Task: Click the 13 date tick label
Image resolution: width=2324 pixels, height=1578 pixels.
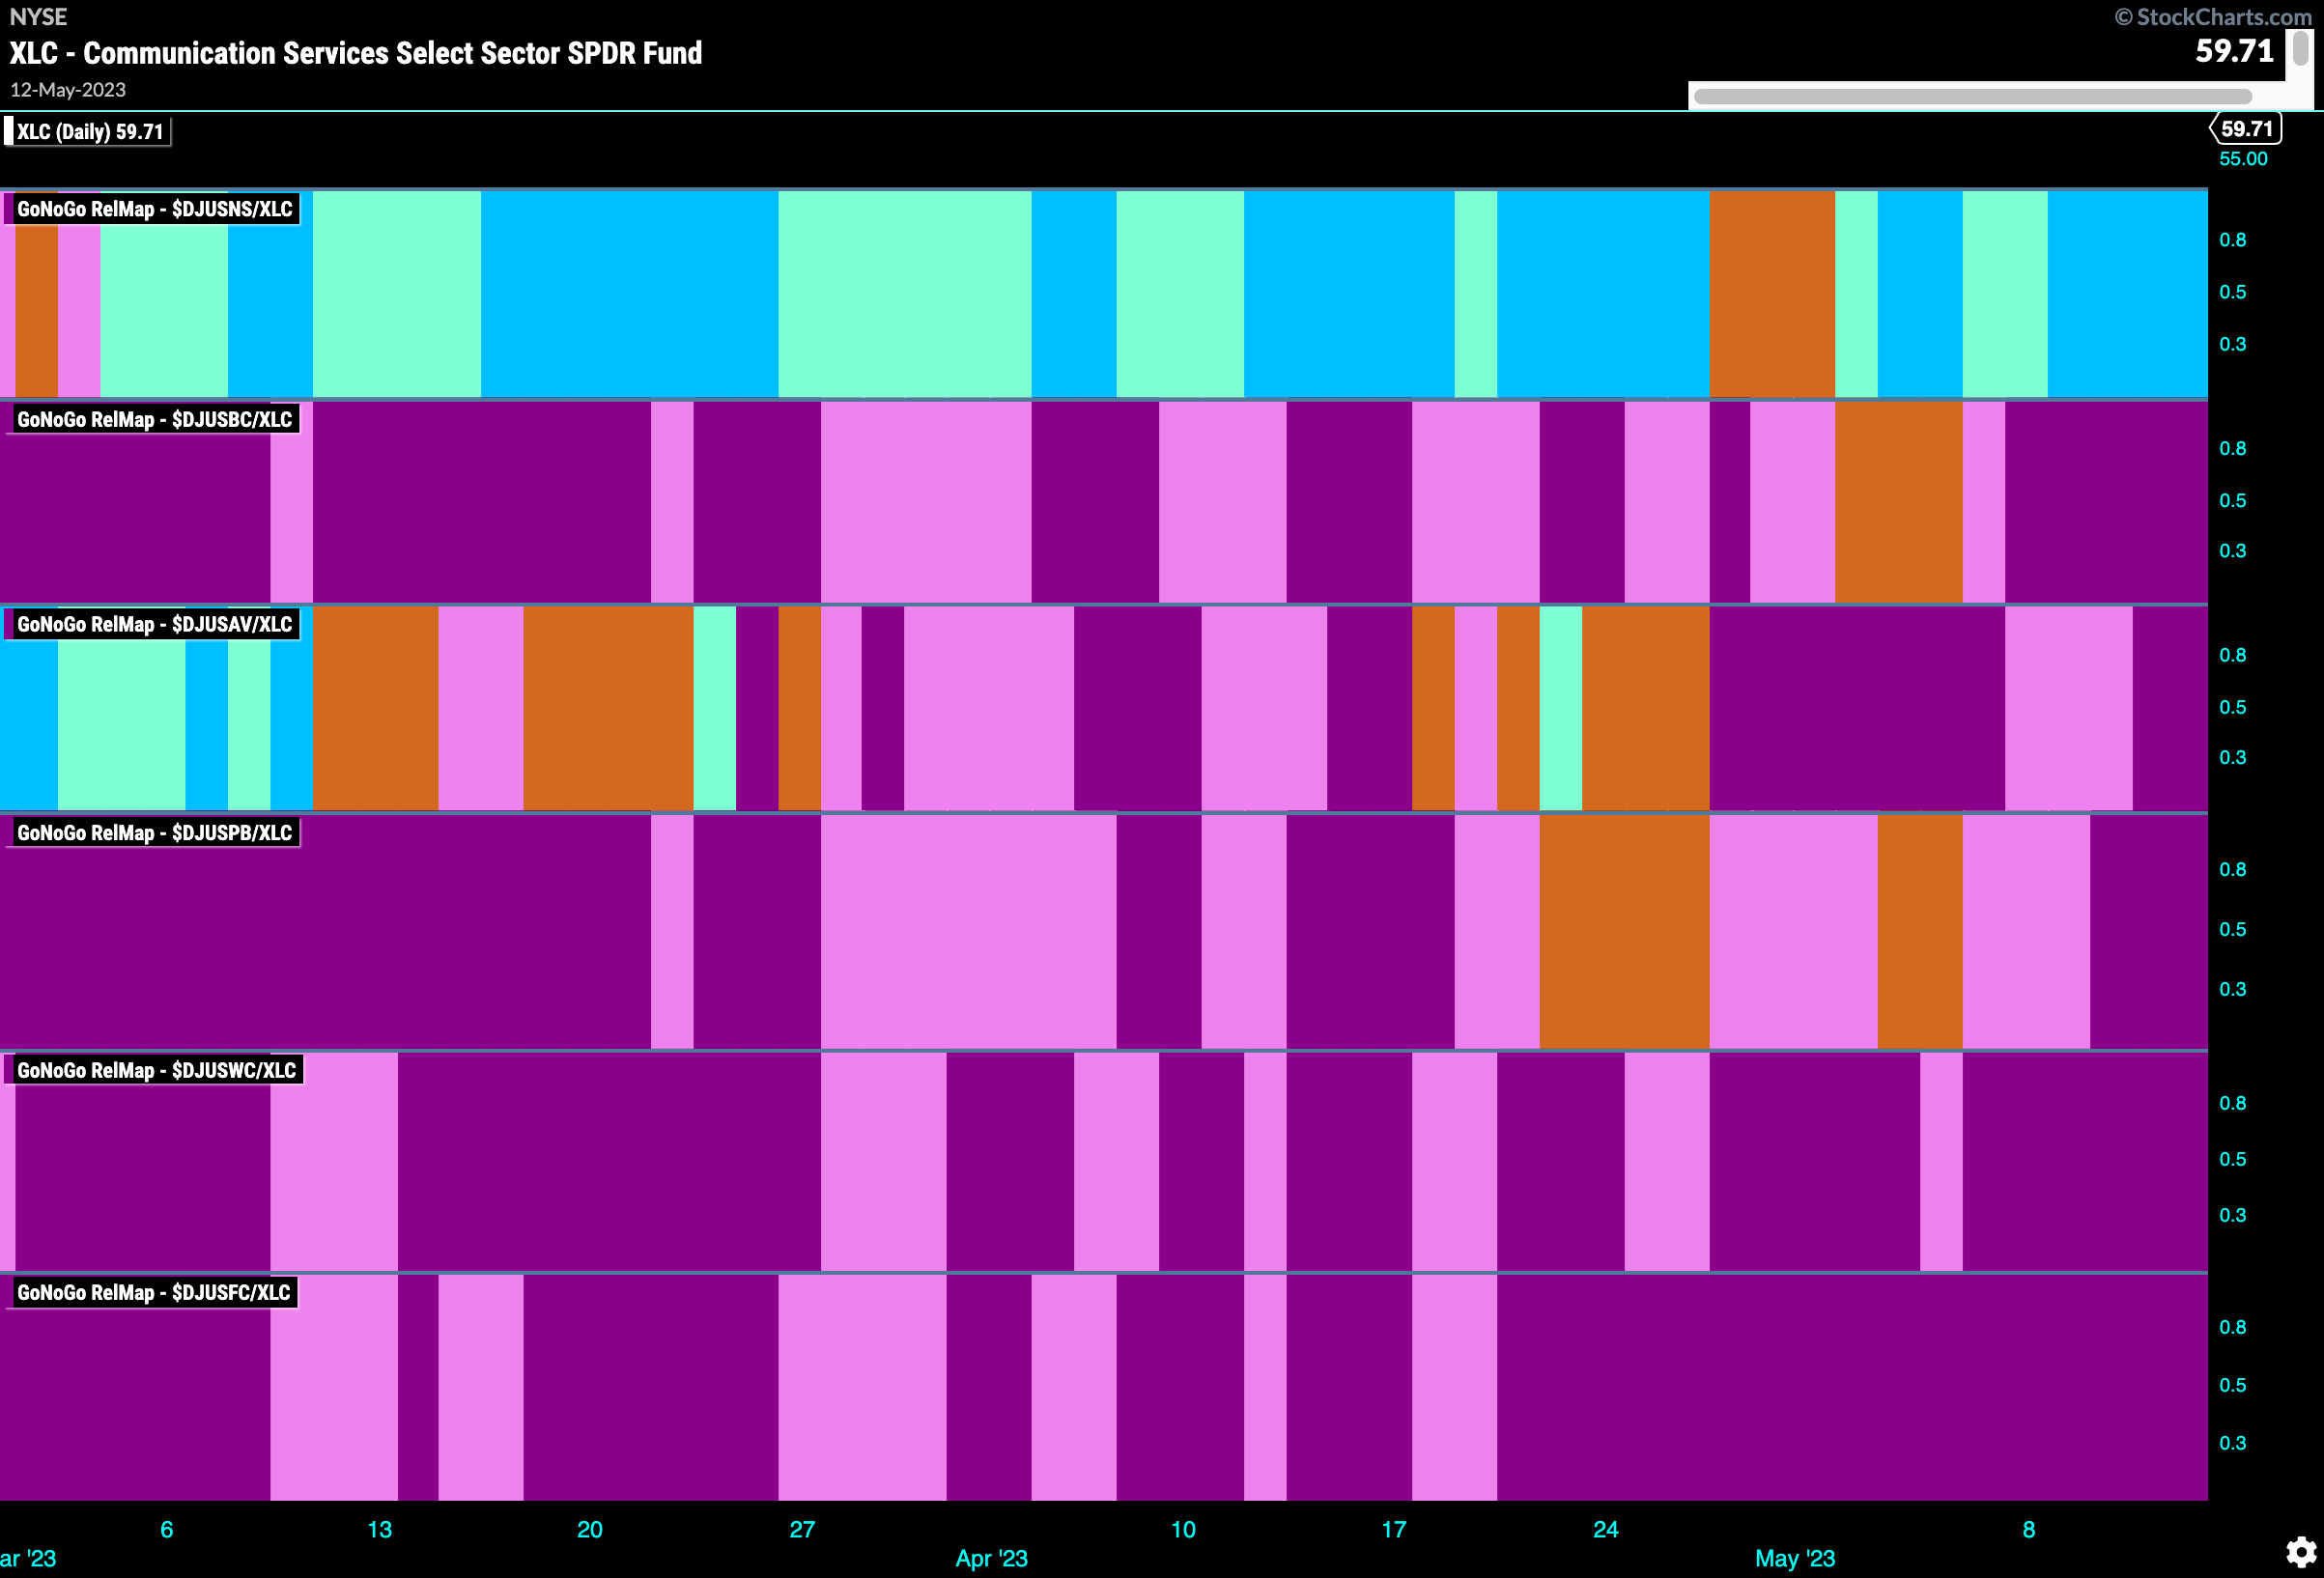Action: click(x=379, y=1529)
